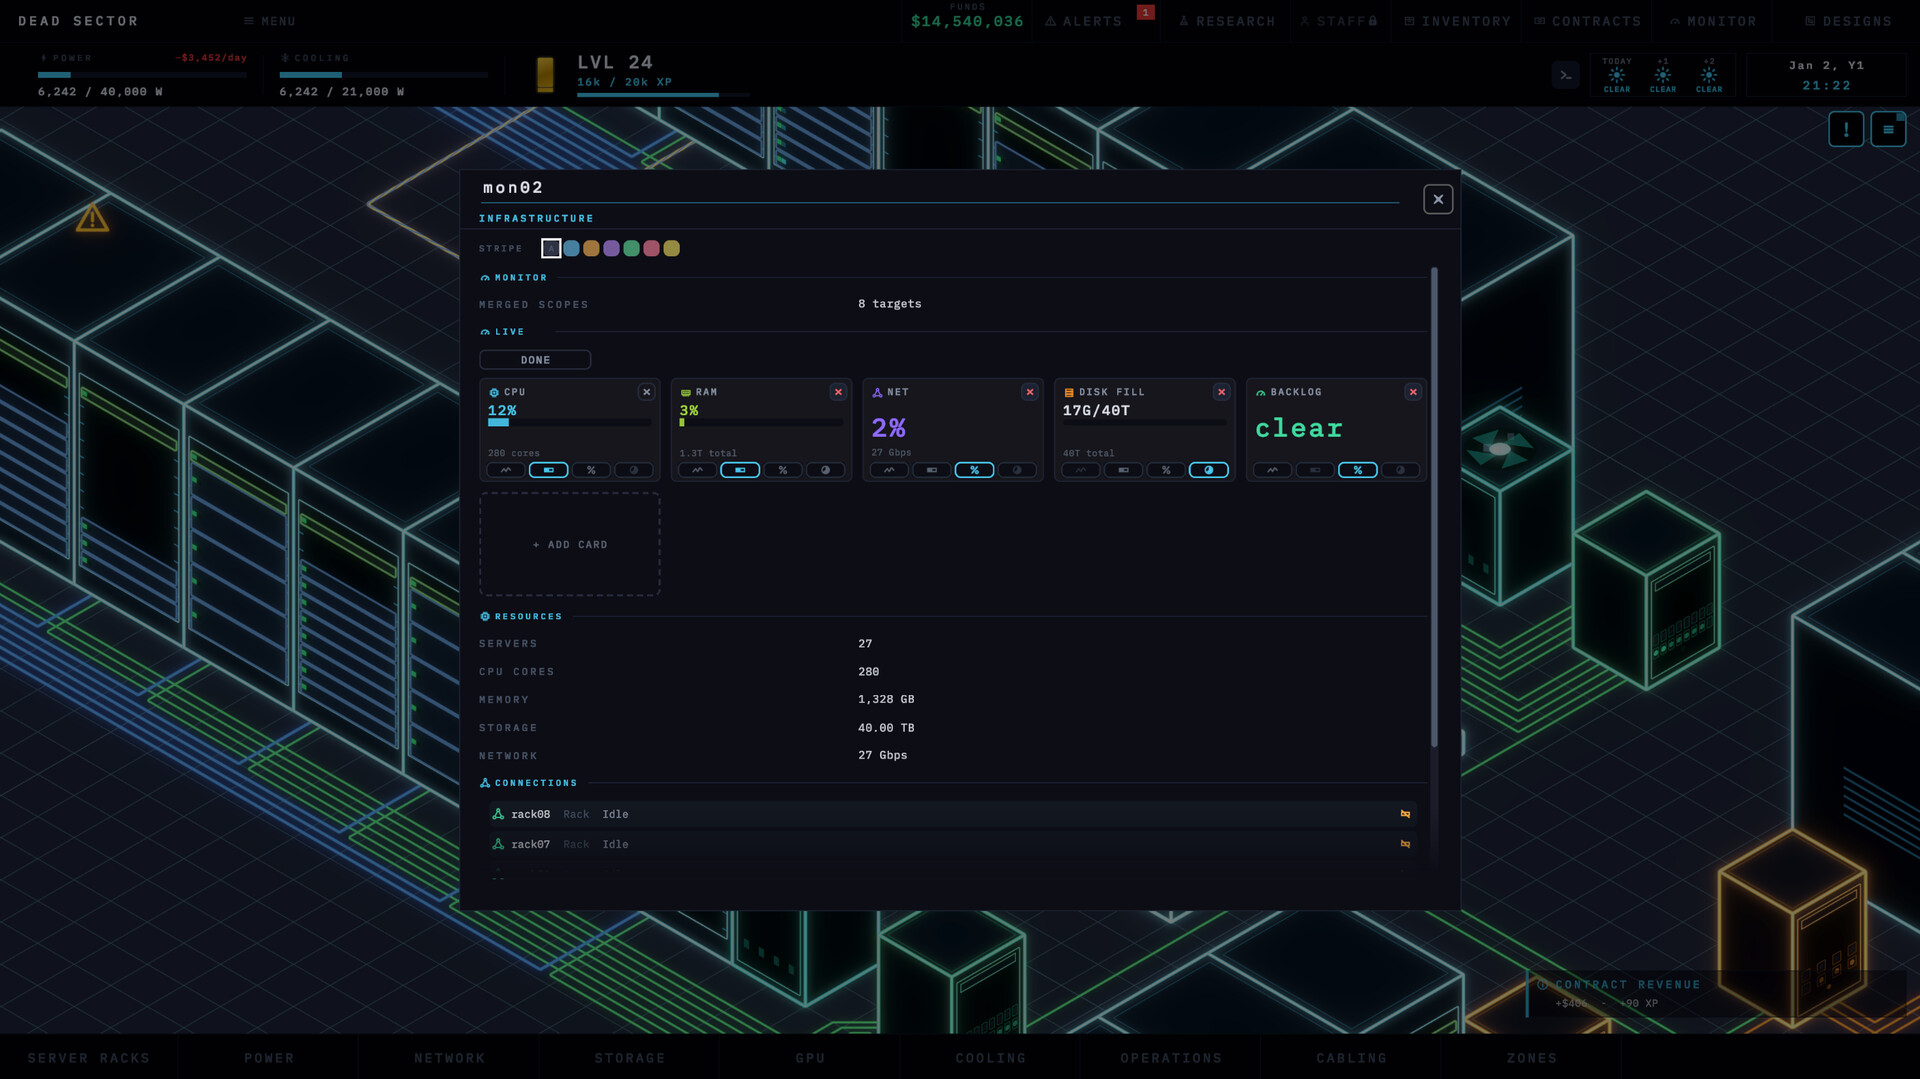Open the terminal console icon
Image resolution: width=1920 pixels, height=1079 pixels.
point(1566,75)
